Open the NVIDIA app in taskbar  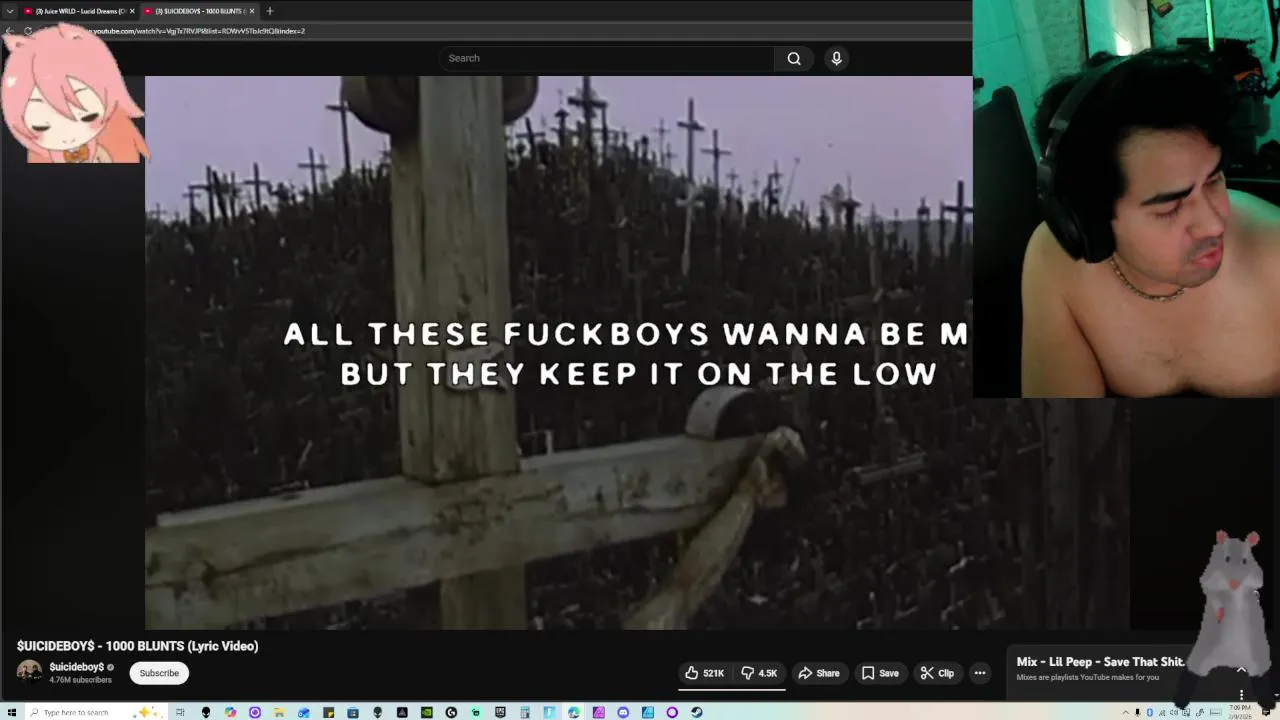(426, 712)
